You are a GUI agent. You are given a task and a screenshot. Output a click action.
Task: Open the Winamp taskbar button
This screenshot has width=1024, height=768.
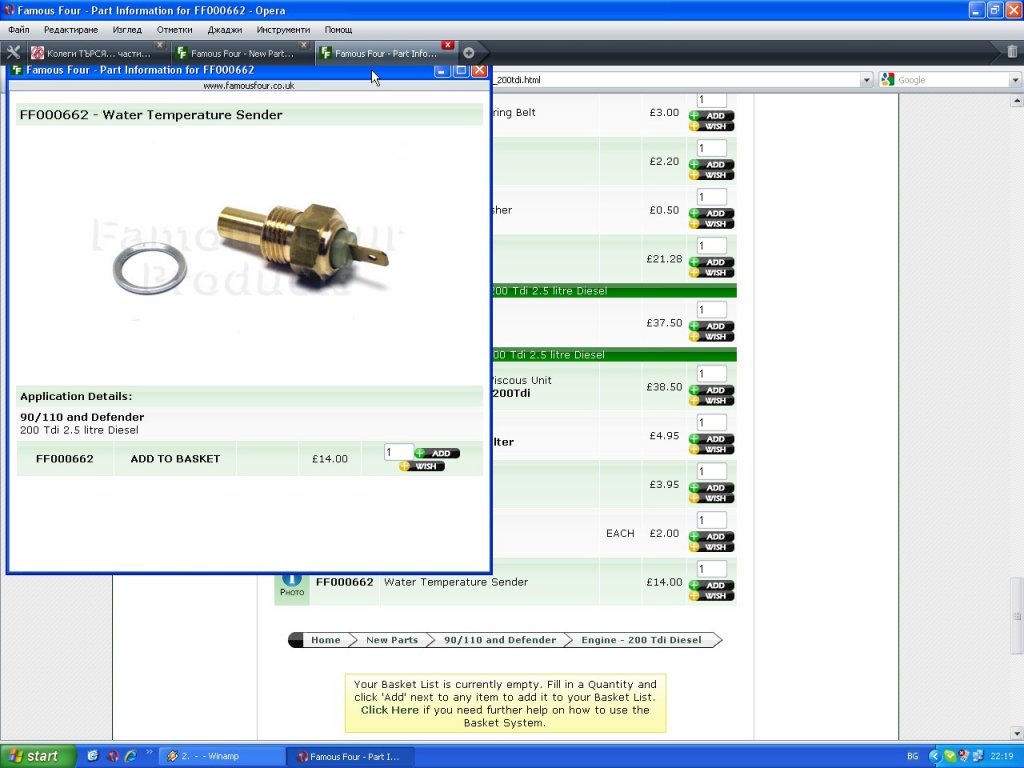click(x=222, y=756)
